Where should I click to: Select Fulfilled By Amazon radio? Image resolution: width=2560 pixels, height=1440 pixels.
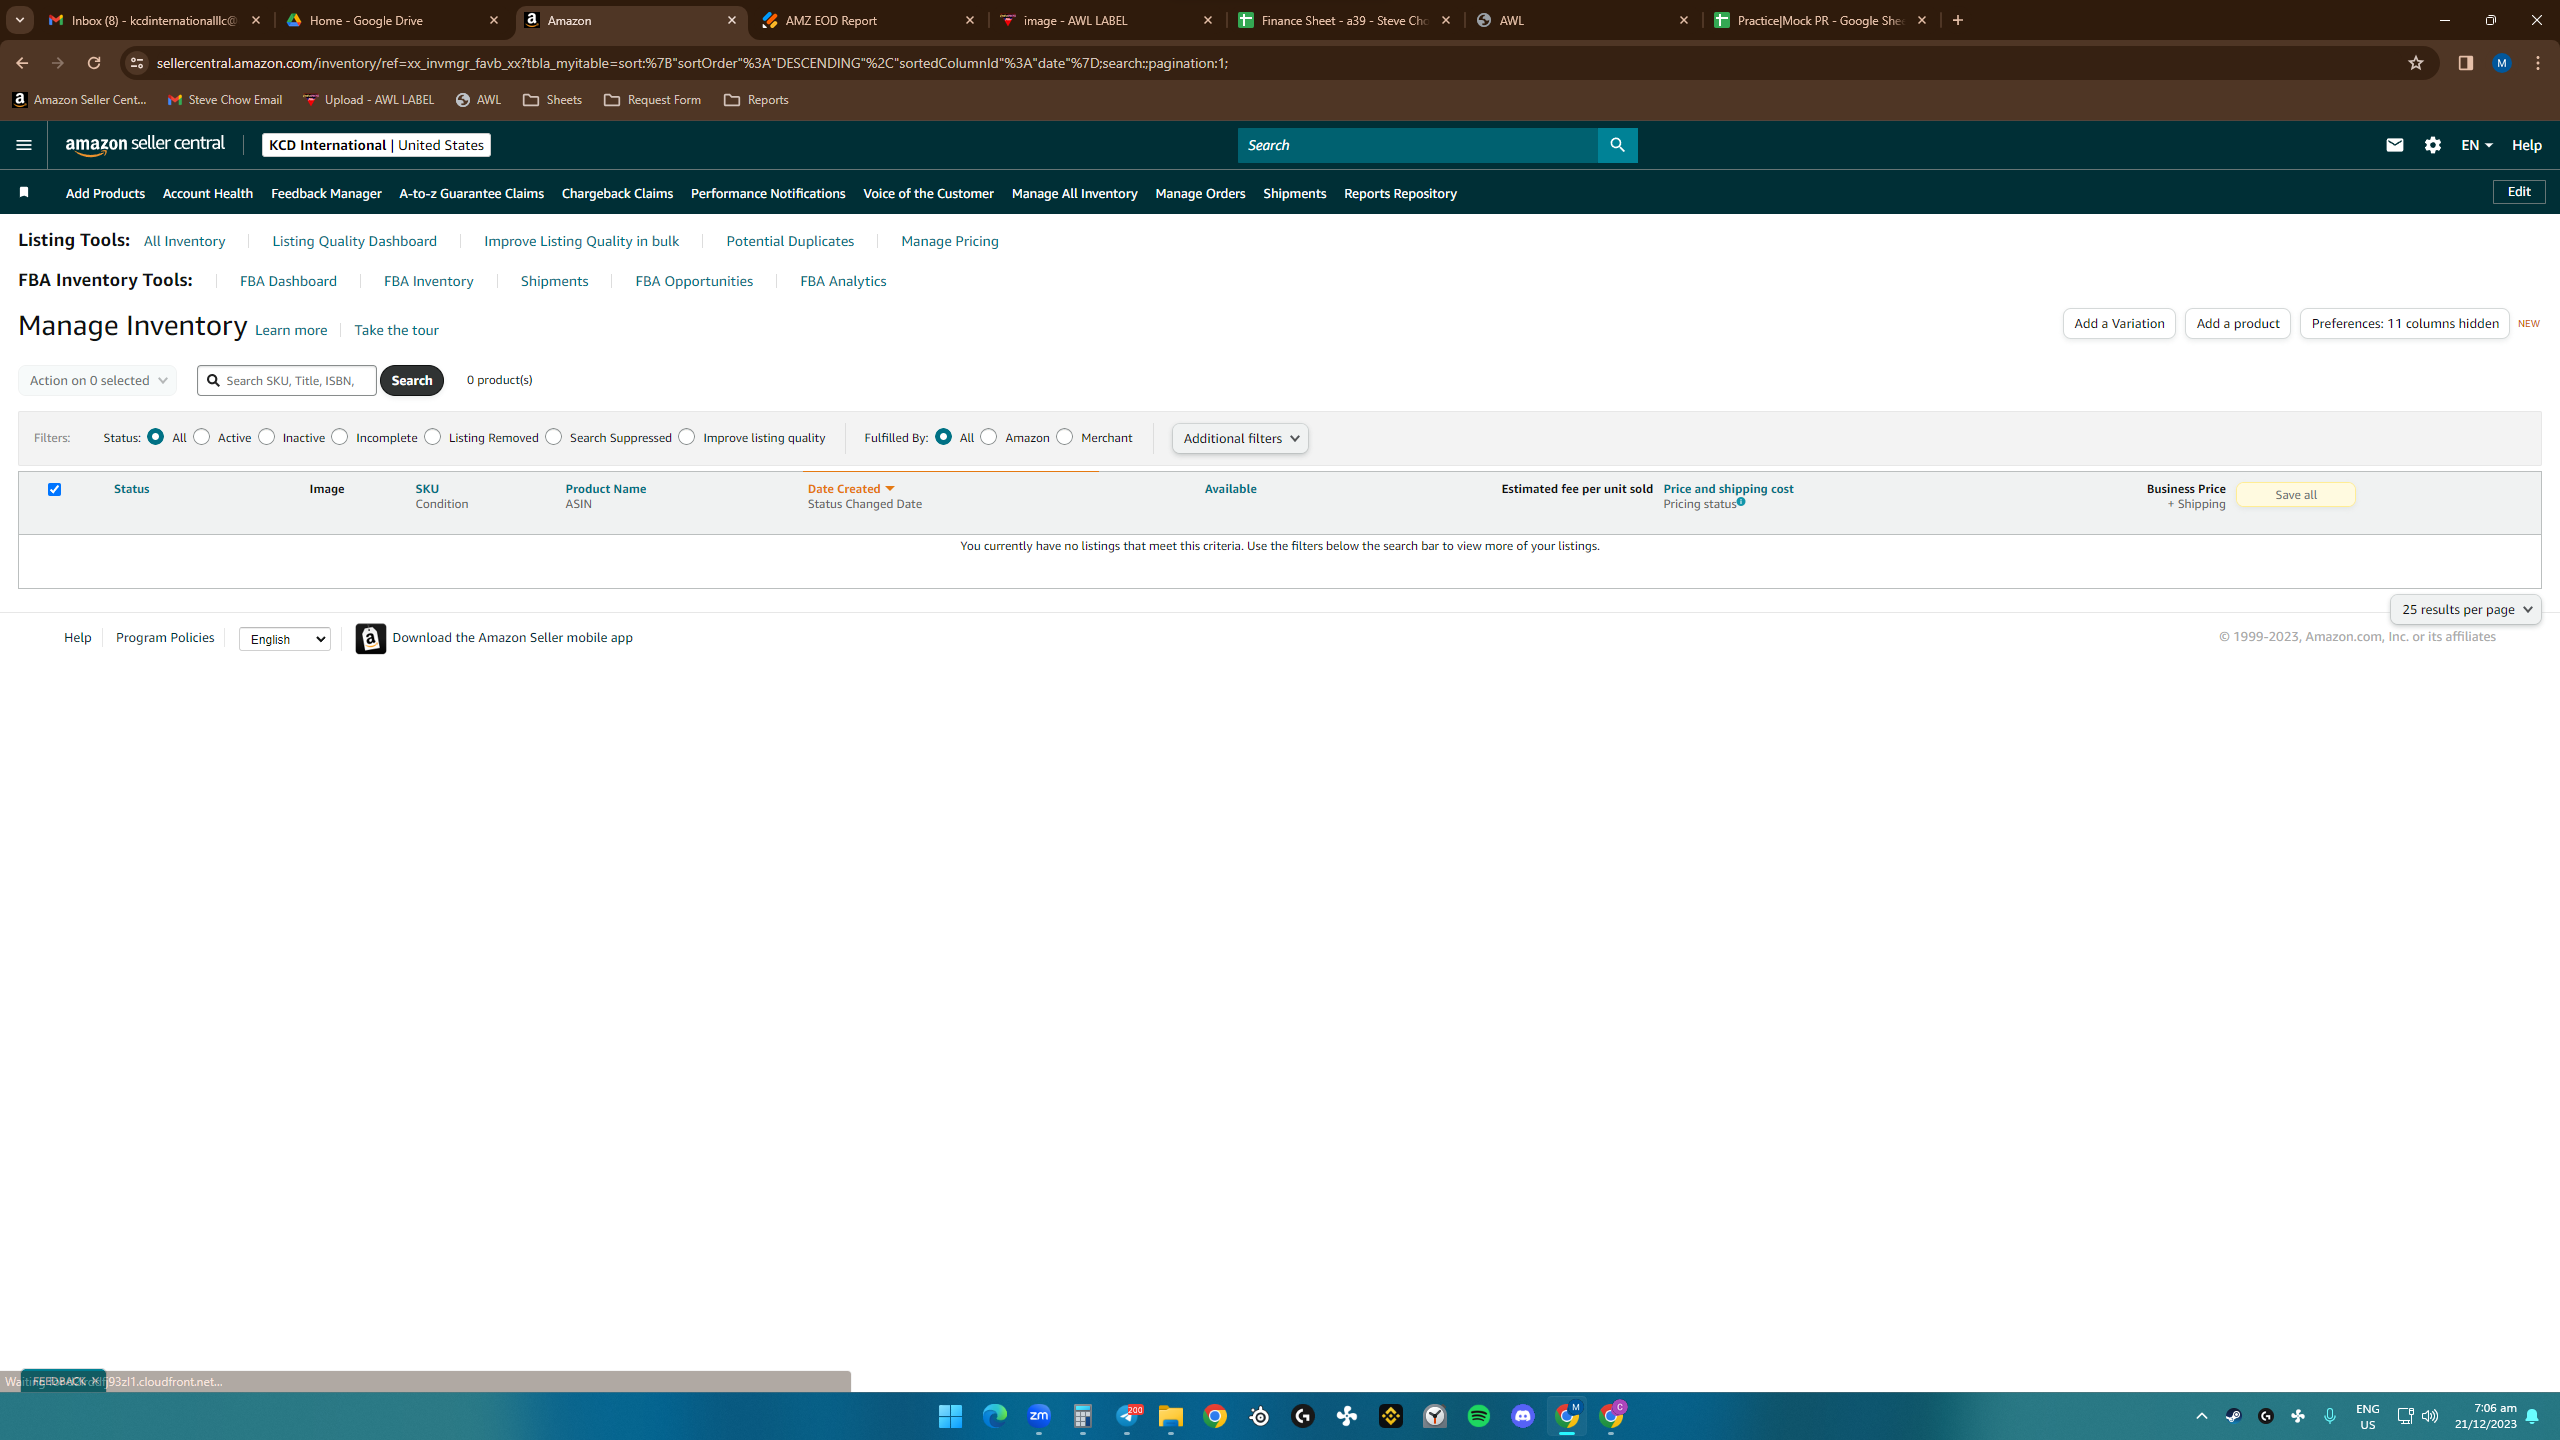(x=989, y=437)
